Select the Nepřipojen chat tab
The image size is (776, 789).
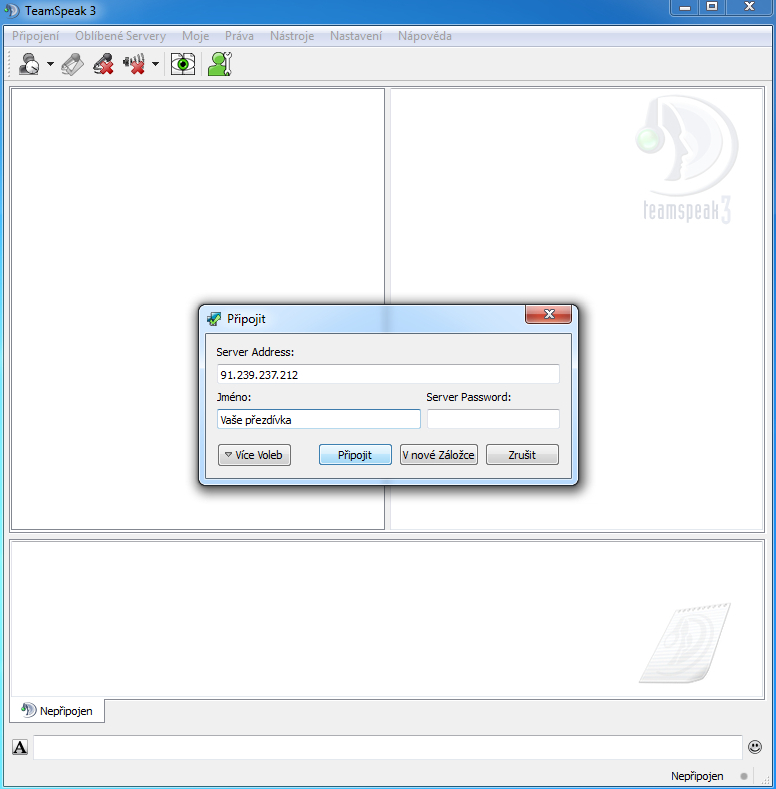coord(57,711)
